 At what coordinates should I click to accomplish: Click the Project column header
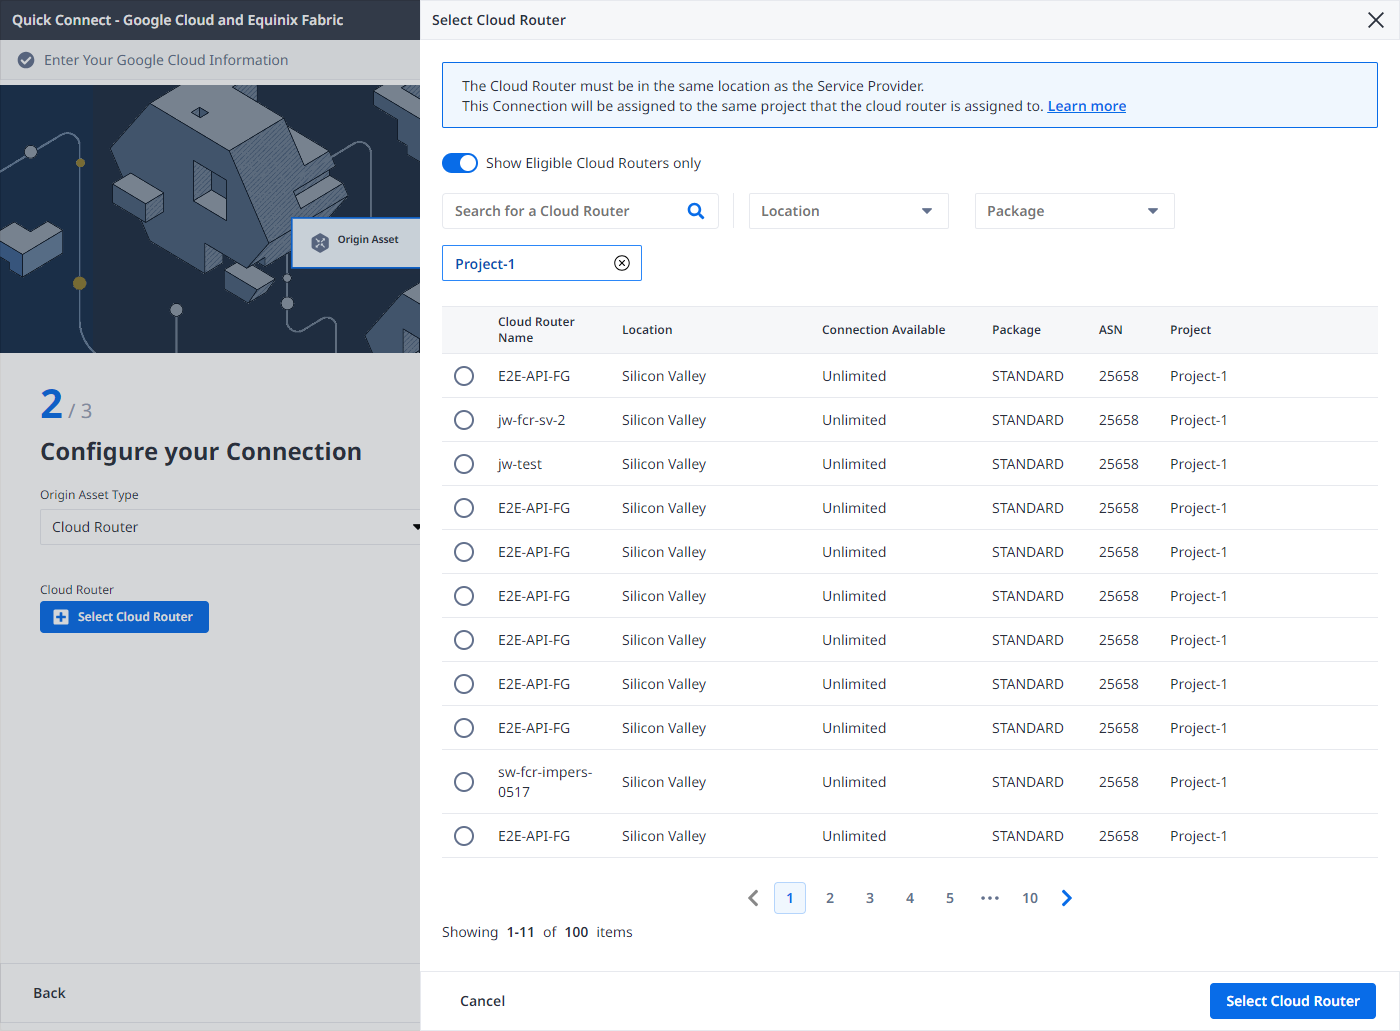pos(1190,330)
